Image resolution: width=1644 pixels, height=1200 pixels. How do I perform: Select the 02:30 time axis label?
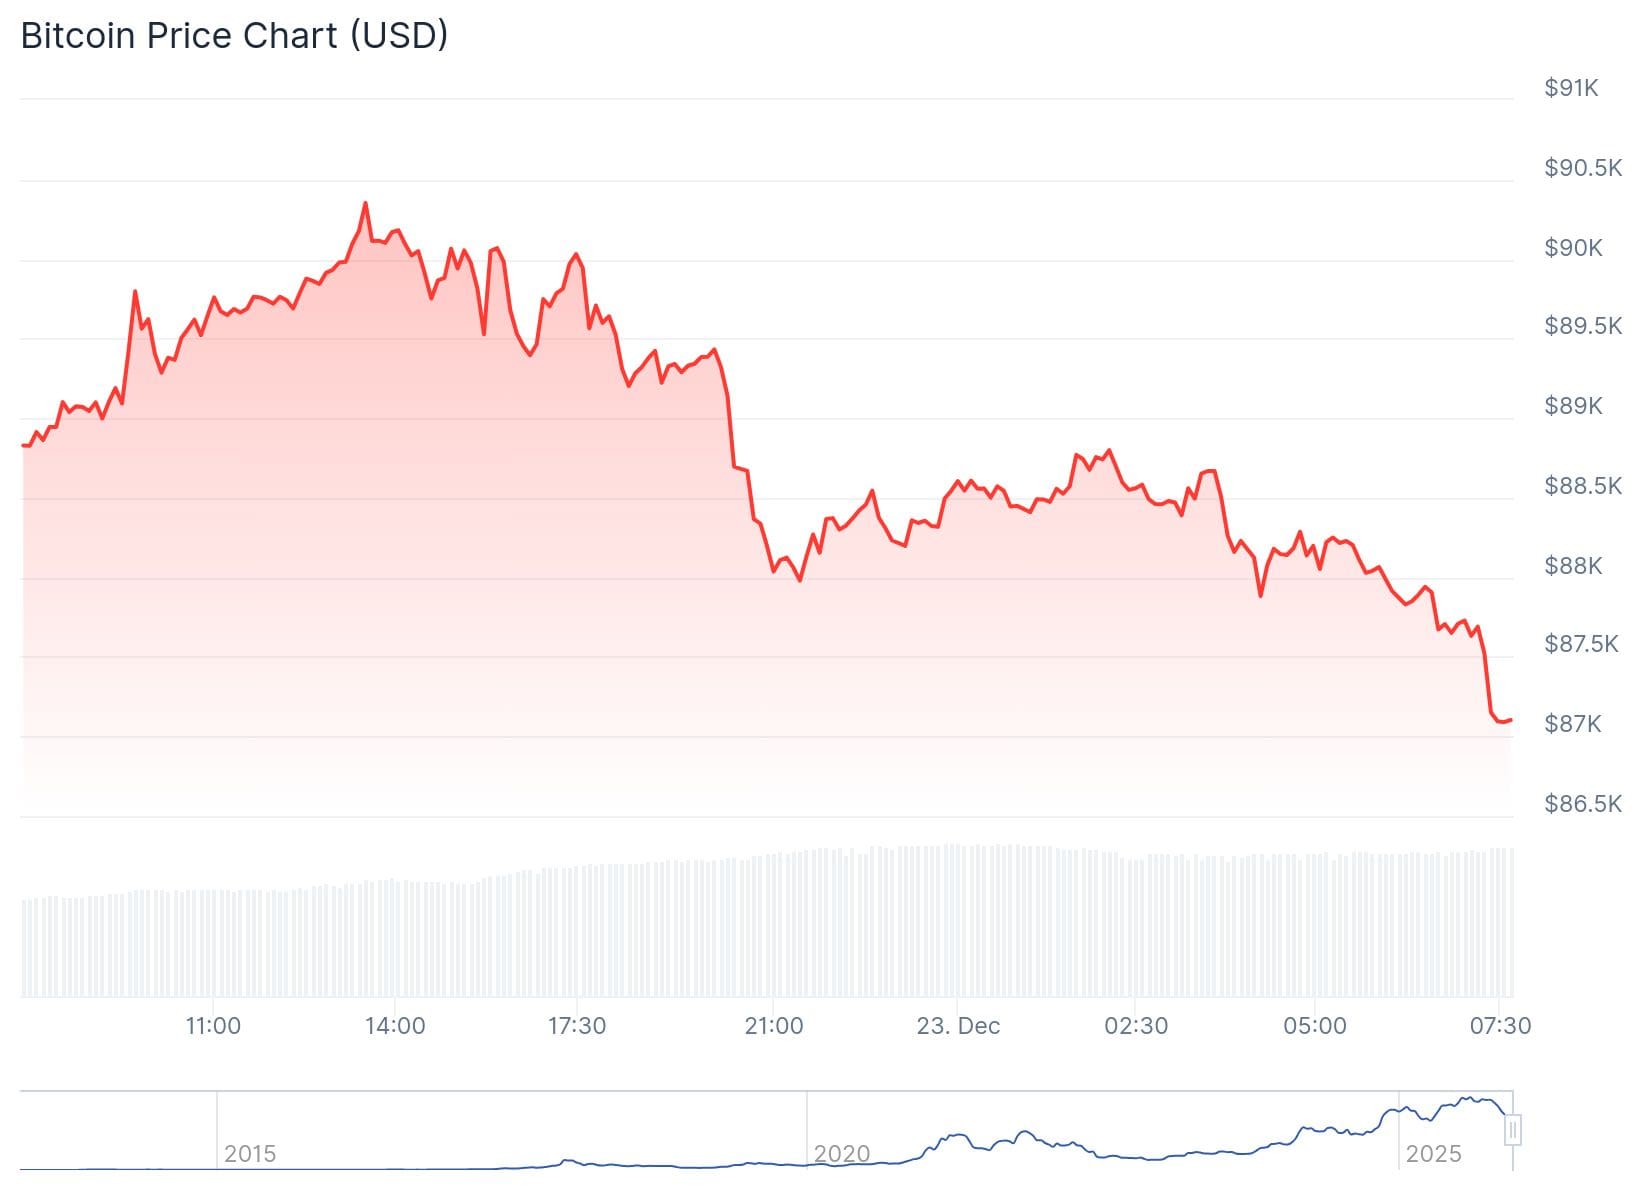click(1136, 1026)
